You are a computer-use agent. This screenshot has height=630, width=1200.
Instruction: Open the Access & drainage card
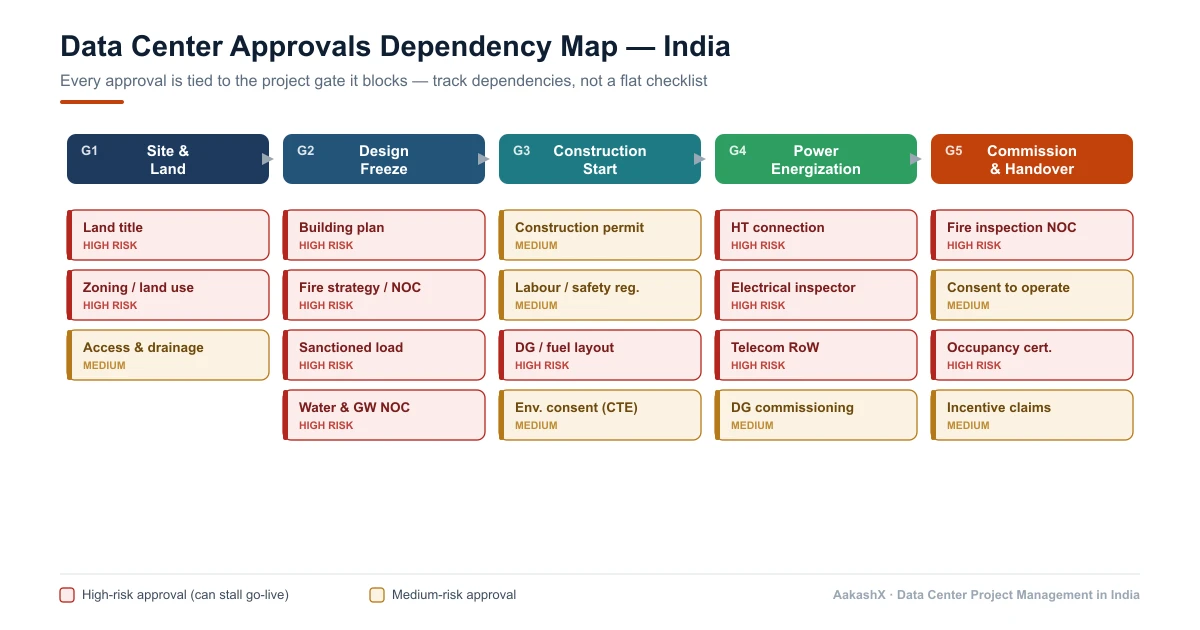(x=168, y=355)
